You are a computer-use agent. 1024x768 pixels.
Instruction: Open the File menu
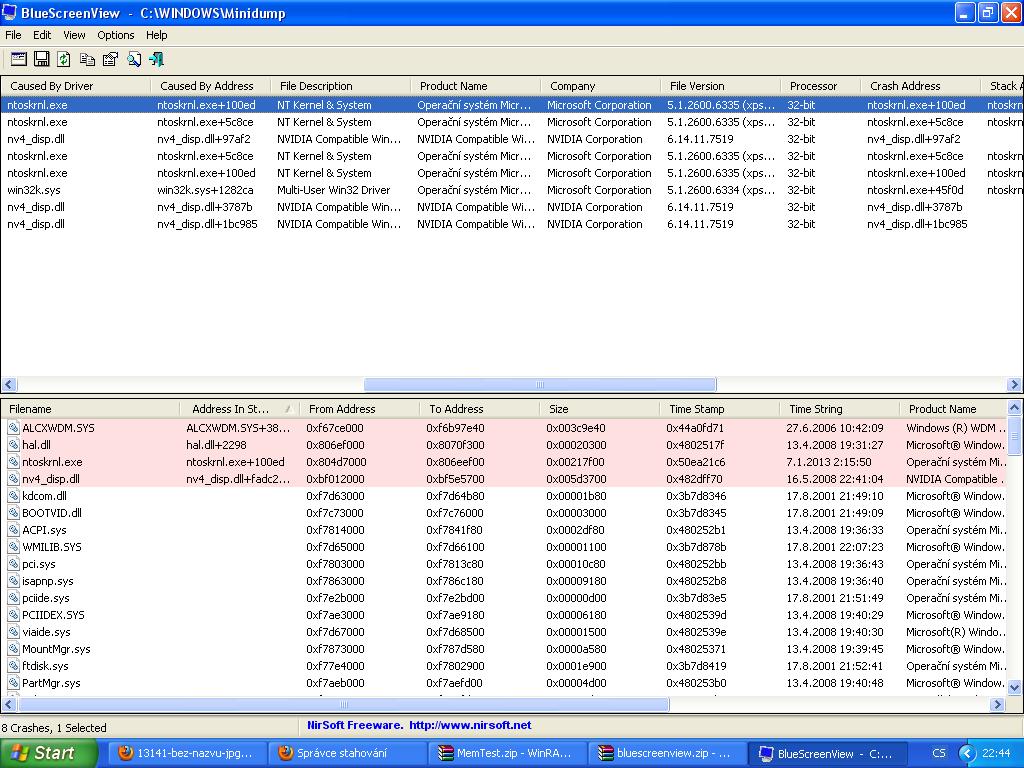pyautogui.click(x=13, y=35)
